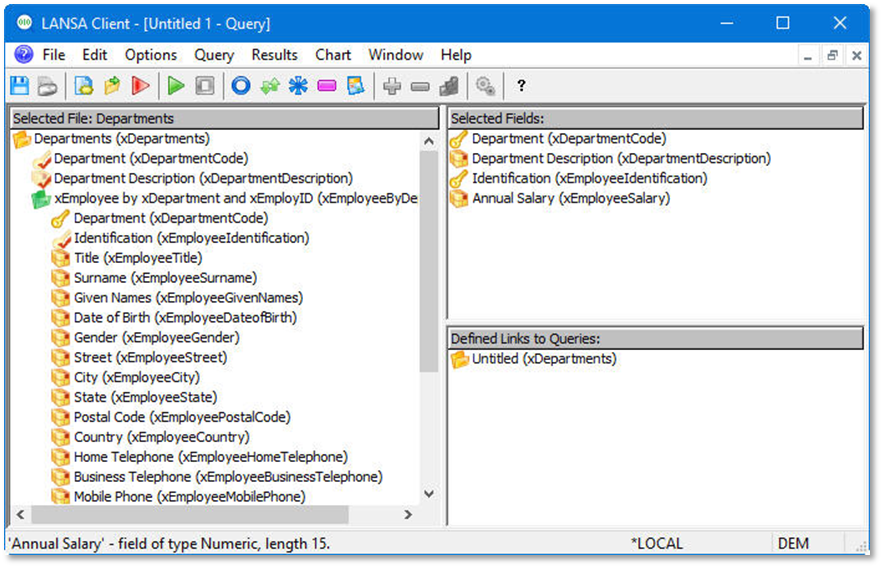Screen dimensions: 882x567
Task: Open the Query menu
Action: [x=214, y=55]
